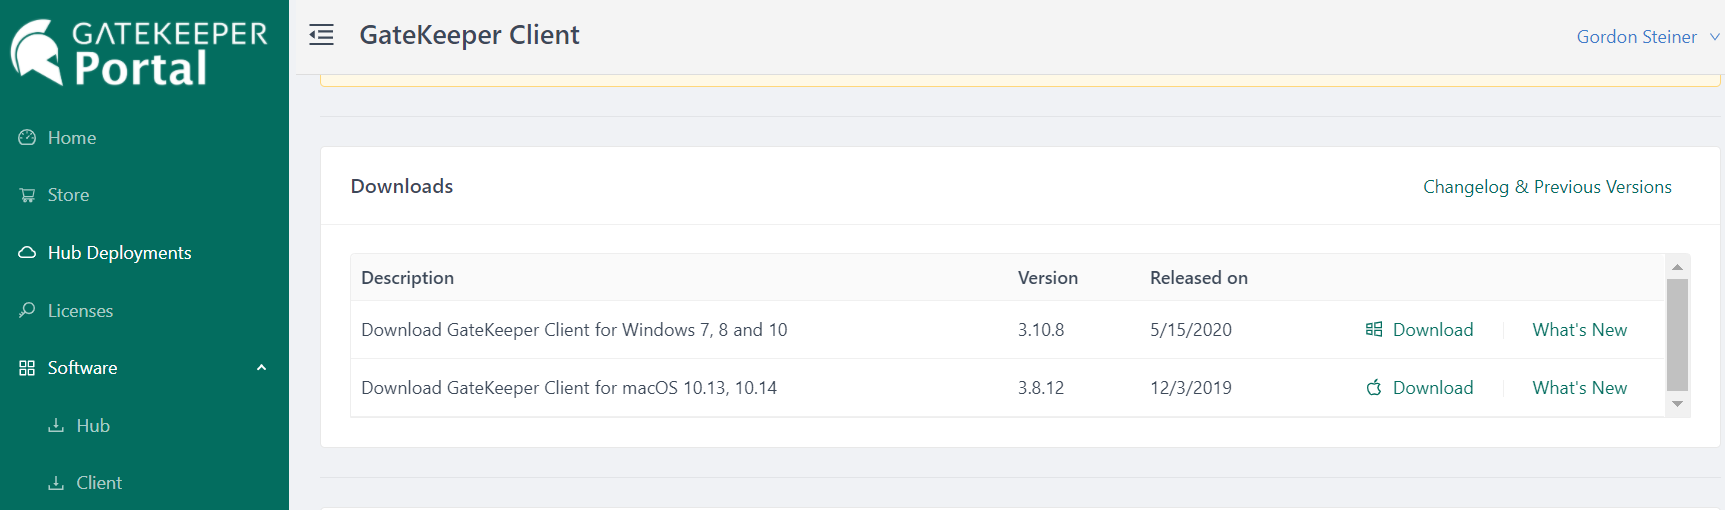This screenshot has width=1725, height=510.
Task: Go to the Licenses menu item
Action: [80, 311]
